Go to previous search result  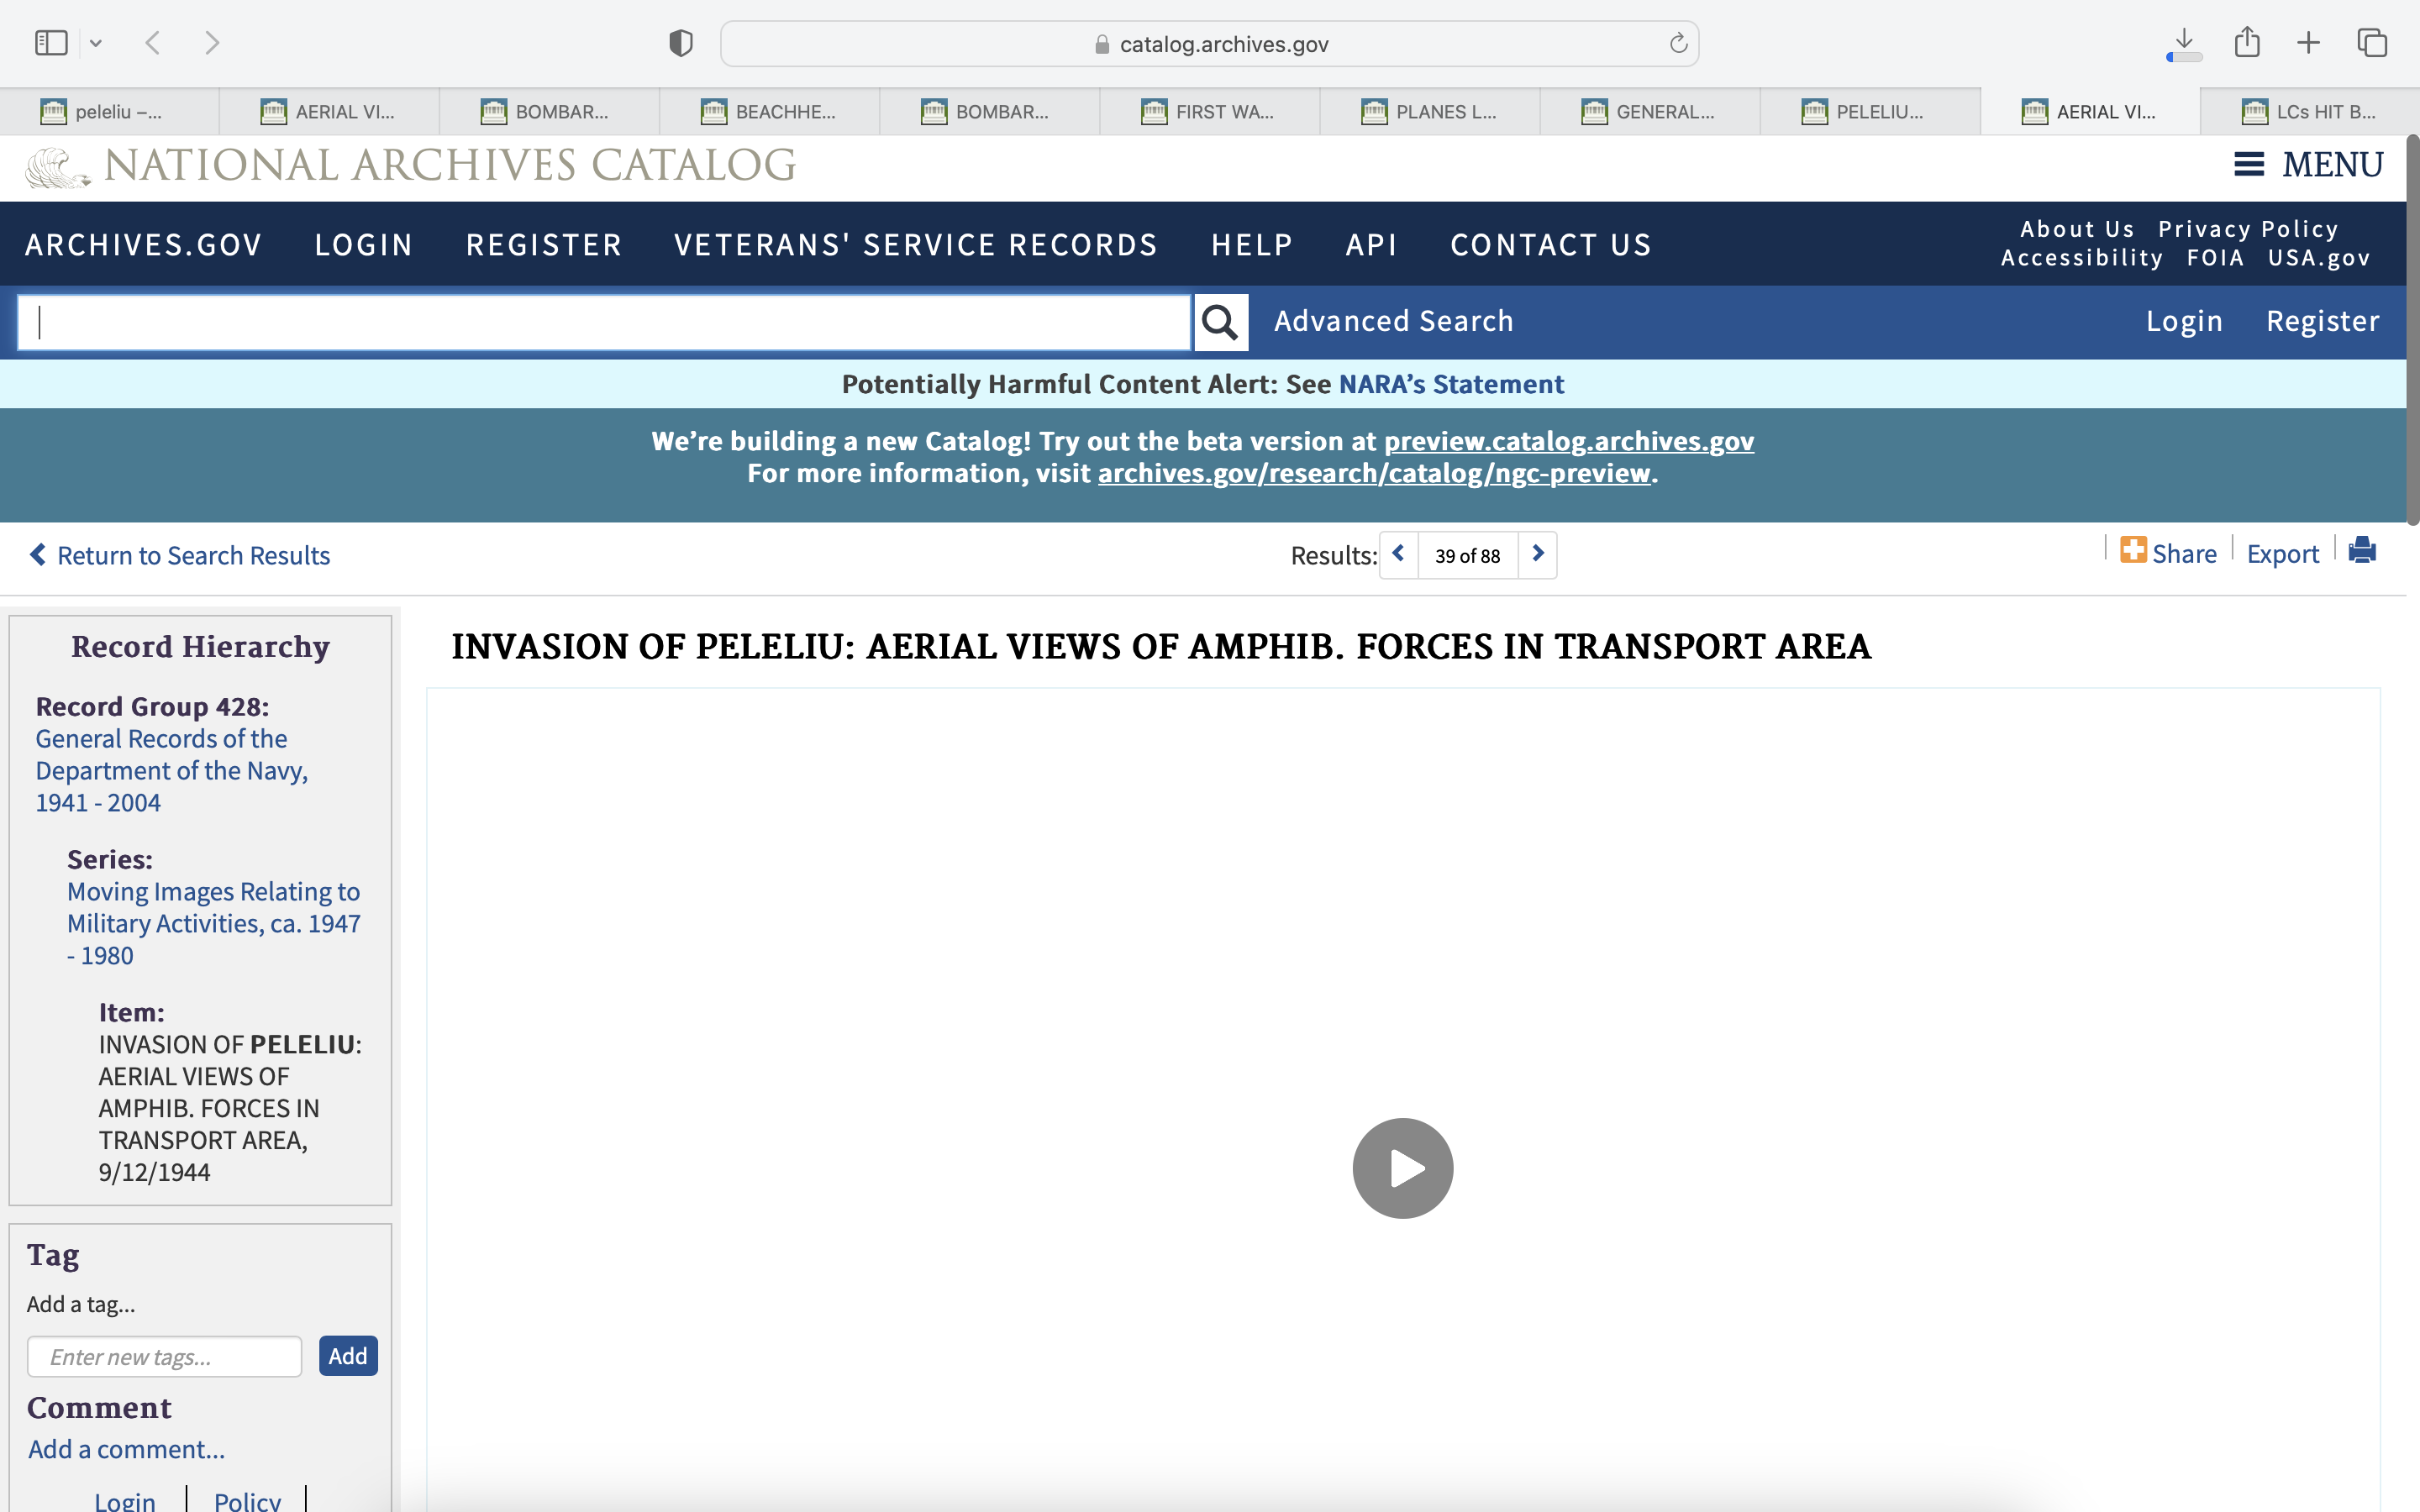click(1398, 554)
